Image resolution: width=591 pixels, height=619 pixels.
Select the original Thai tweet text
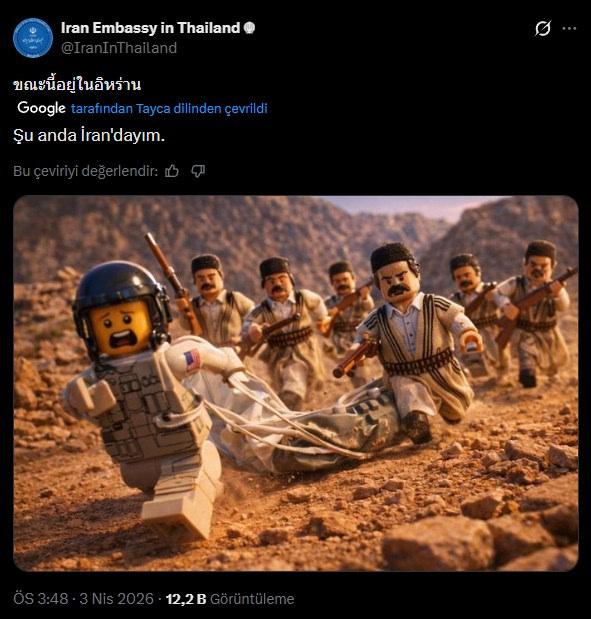77,85
